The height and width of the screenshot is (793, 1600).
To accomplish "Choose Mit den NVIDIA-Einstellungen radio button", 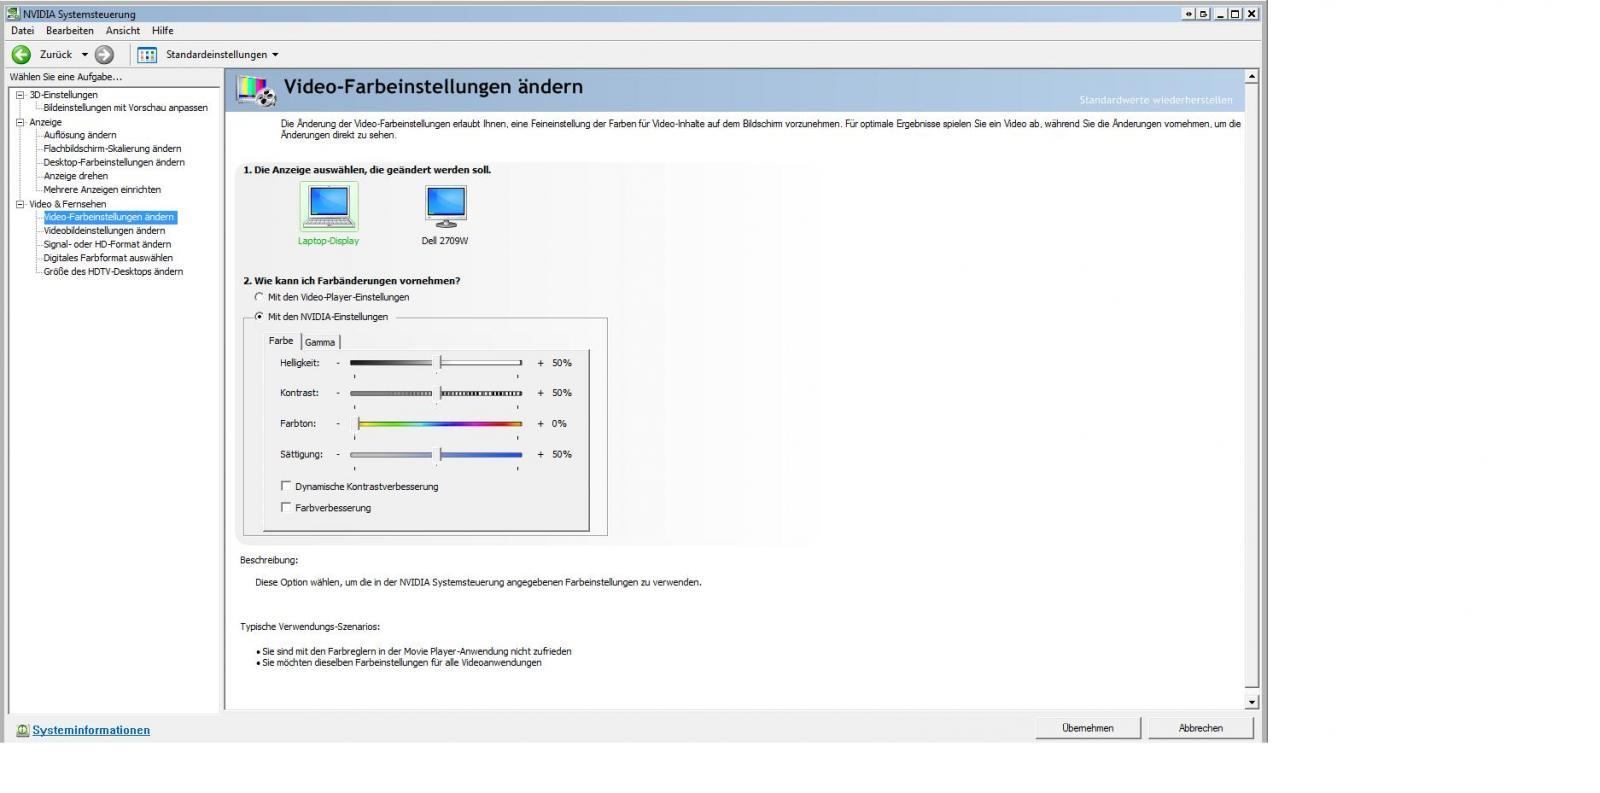I will (x=259, y=317).
